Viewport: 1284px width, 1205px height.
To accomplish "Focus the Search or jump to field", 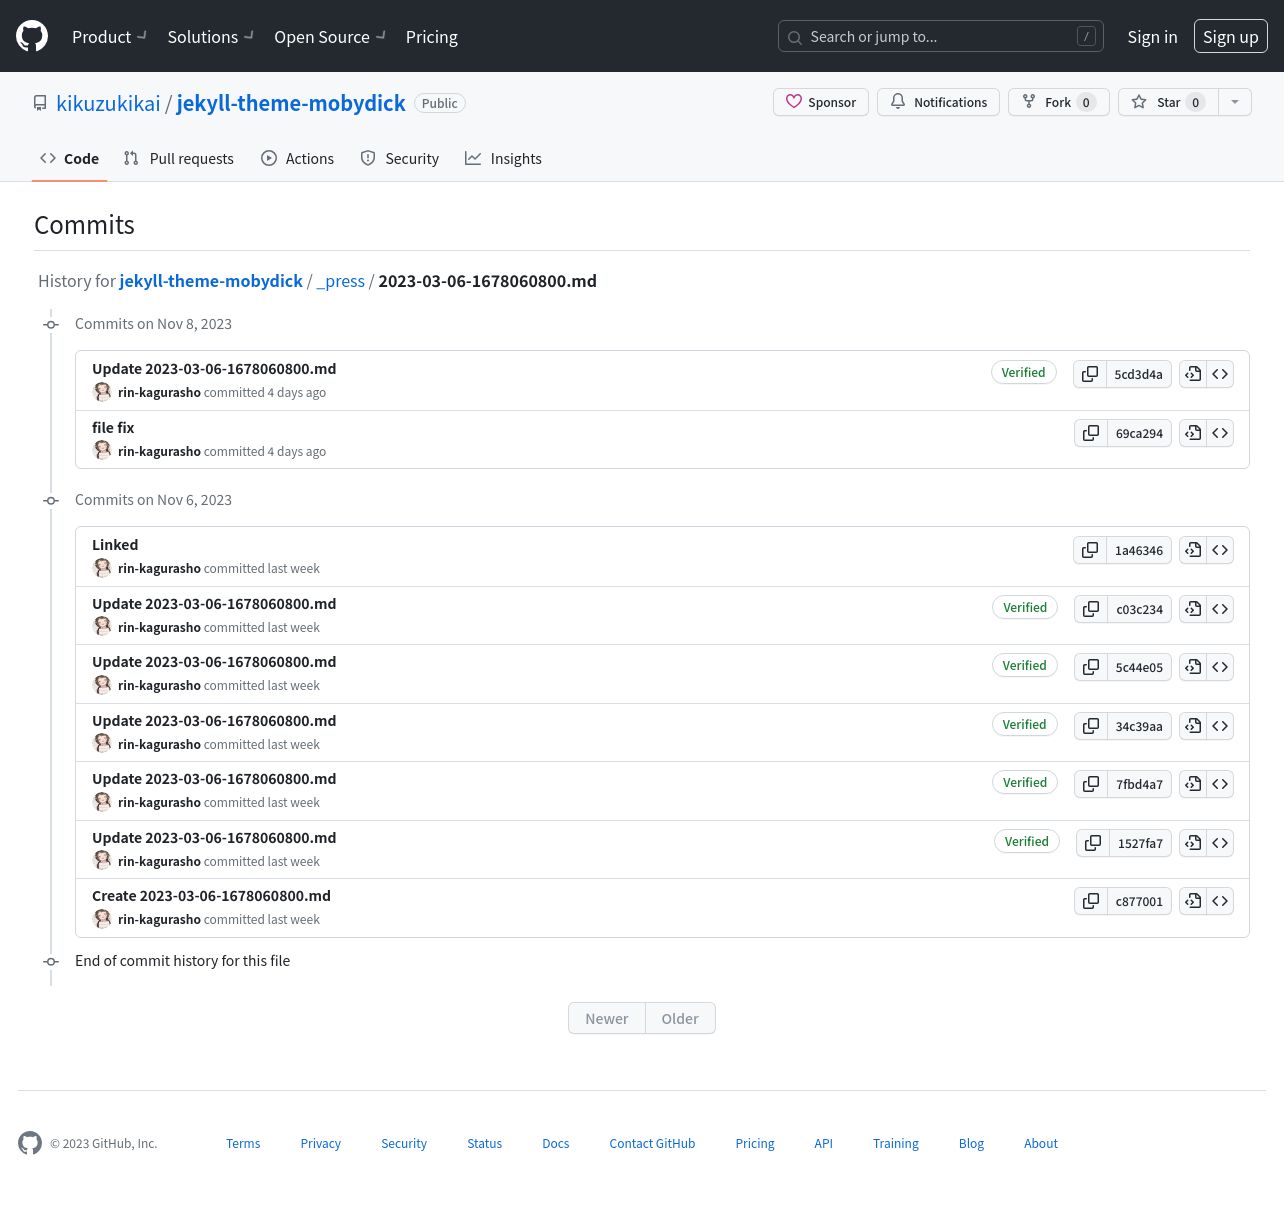I will 941,37.
